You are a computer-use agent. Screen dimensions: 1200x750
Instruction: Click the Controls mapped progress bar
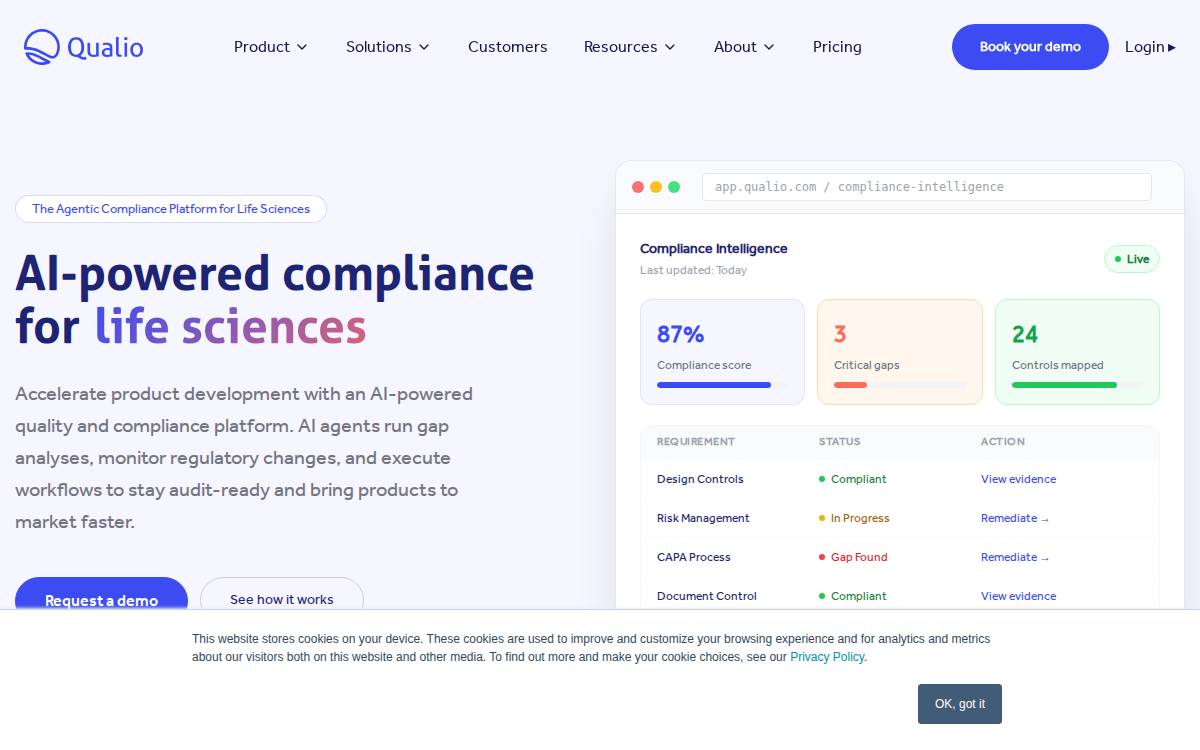[x=1077, y=385]
